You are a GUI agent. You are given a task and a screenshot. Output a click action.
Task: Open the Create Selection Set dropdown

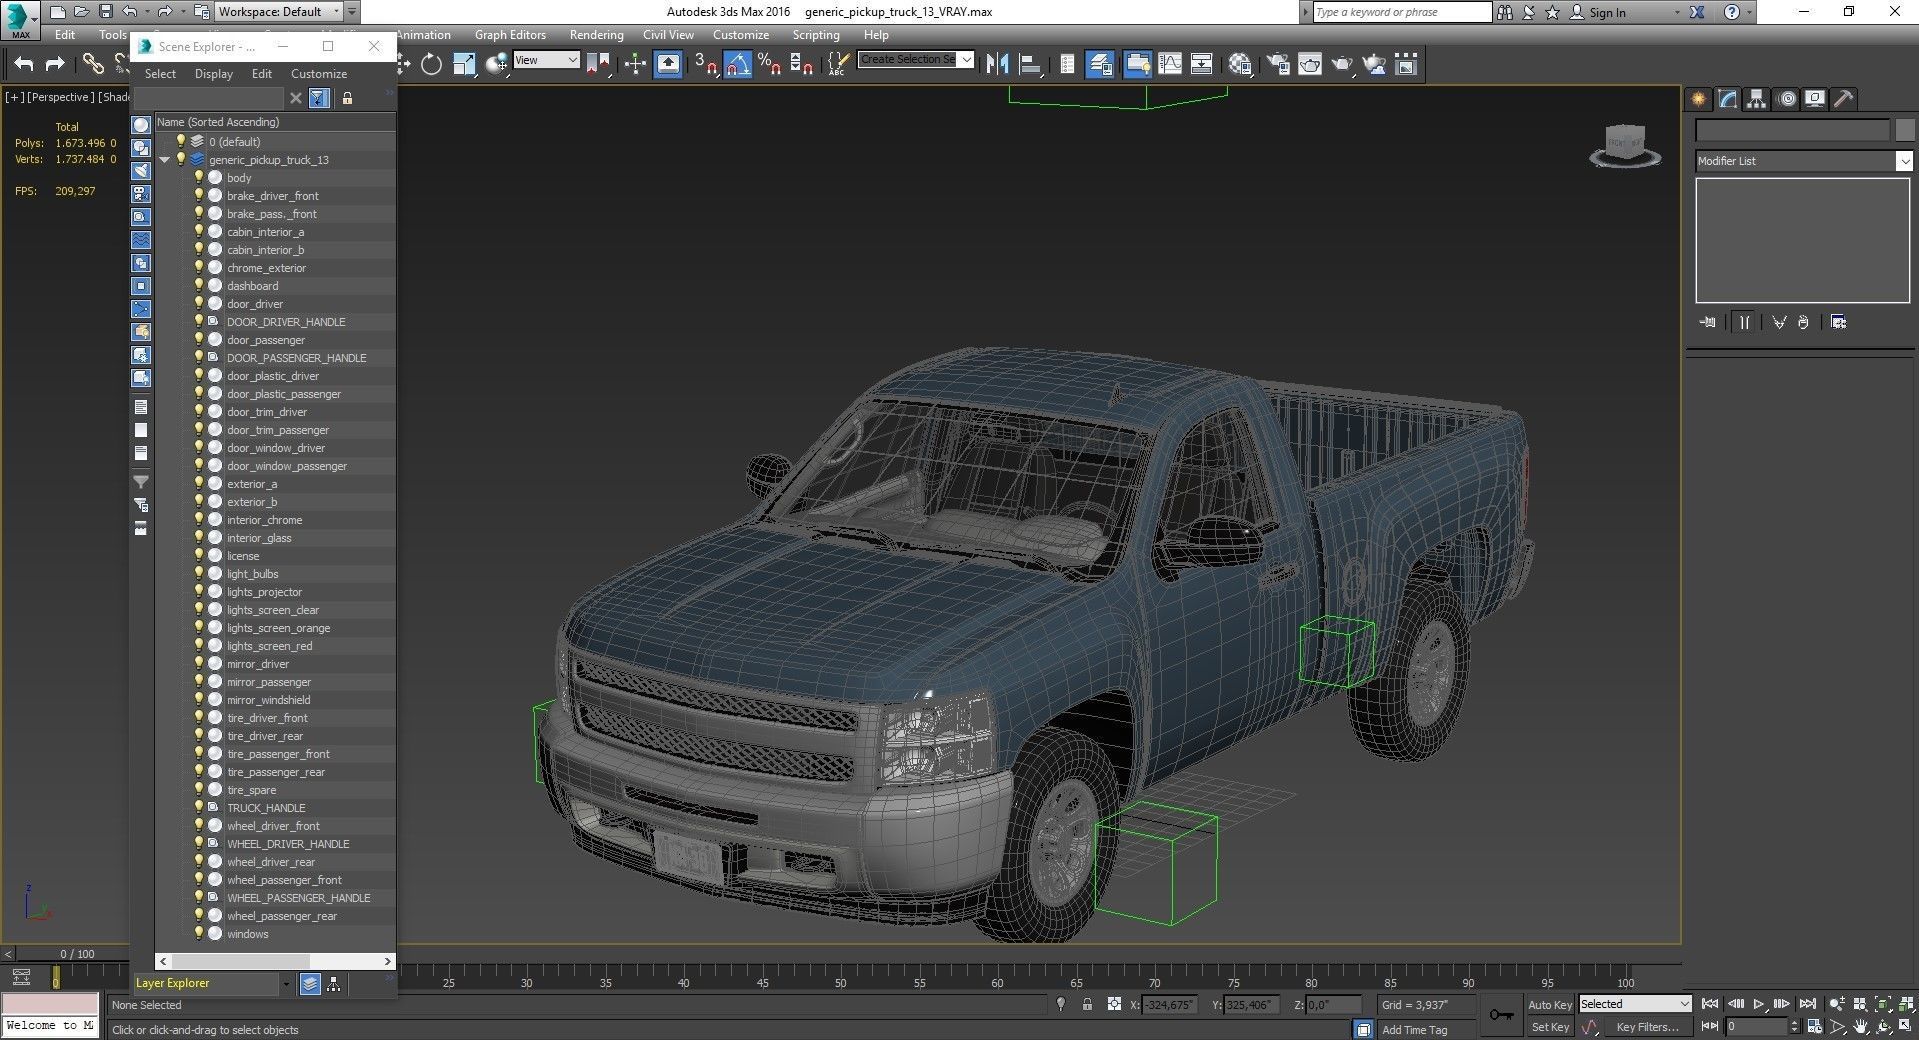tap(916, 60)
